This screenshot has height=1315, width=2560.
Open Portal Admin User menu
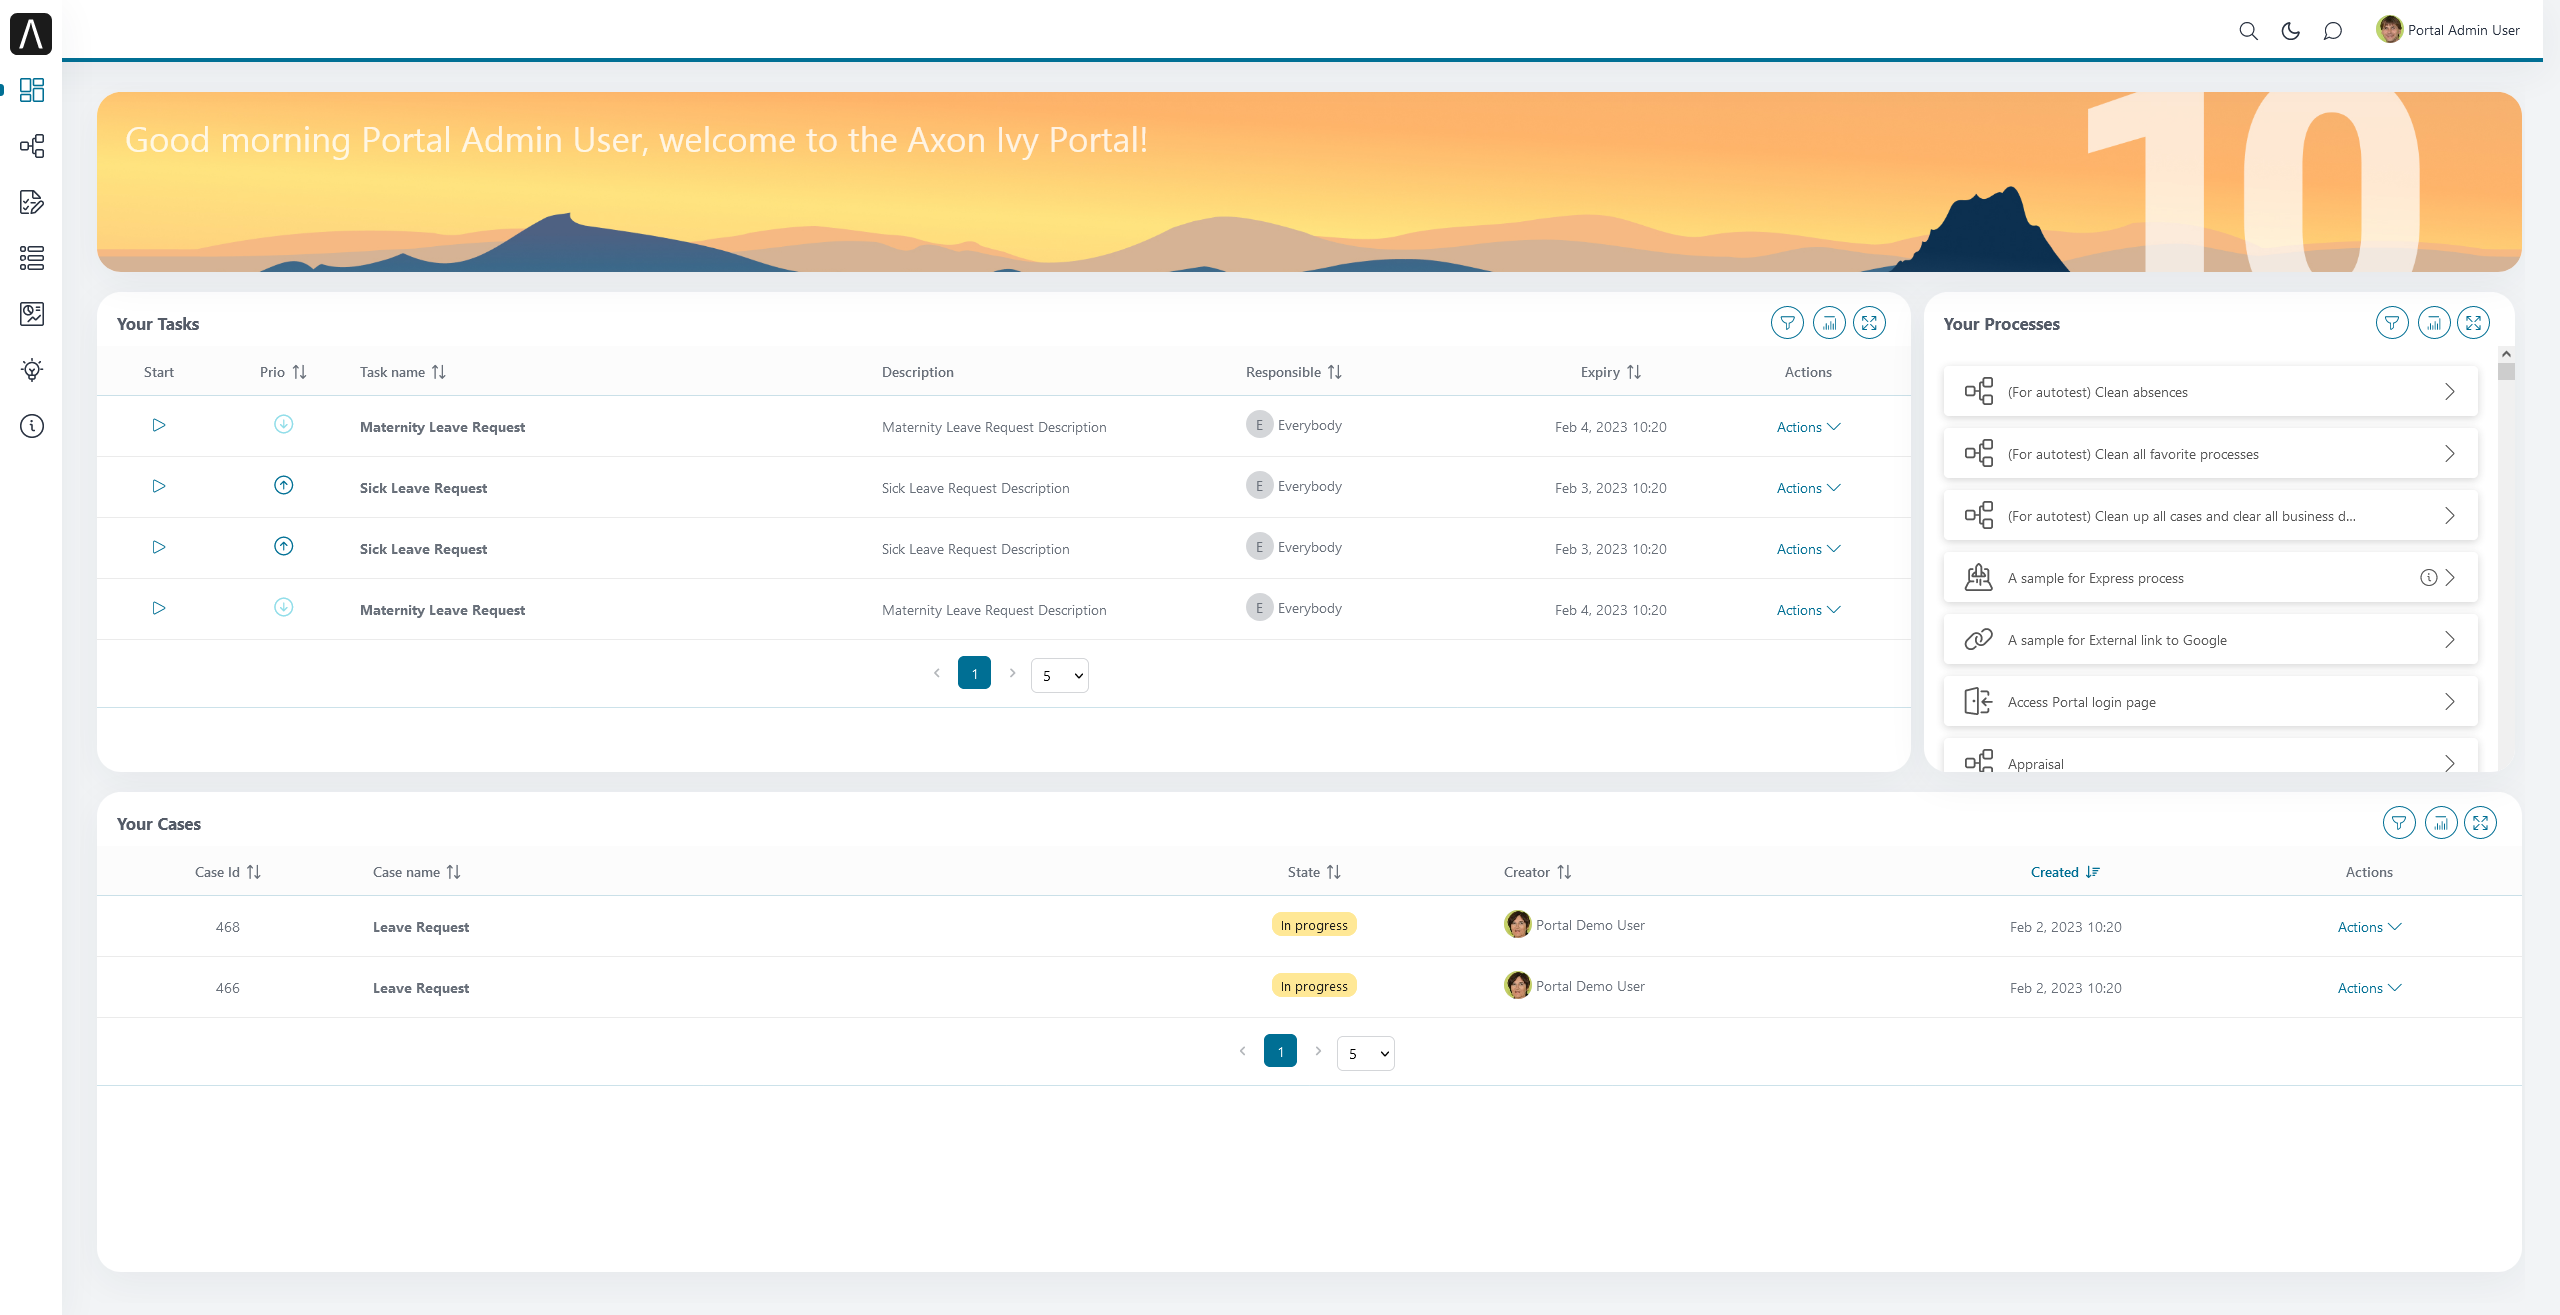tap(2448, 30)
